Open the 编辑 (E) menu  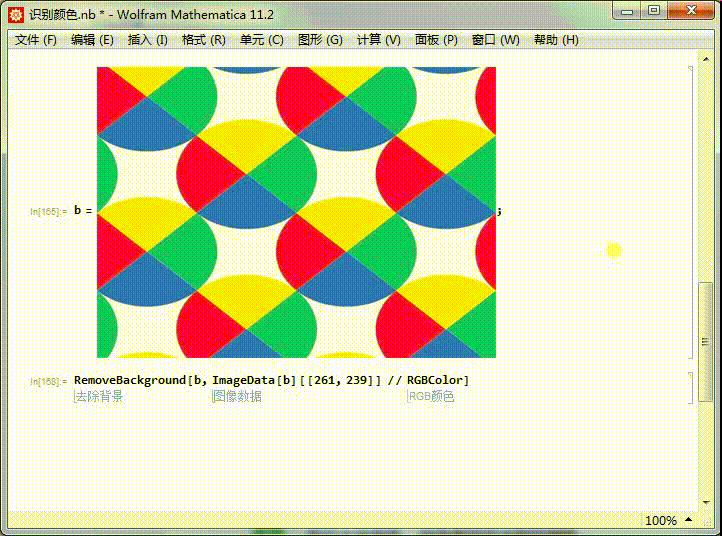tap(92, 40)
